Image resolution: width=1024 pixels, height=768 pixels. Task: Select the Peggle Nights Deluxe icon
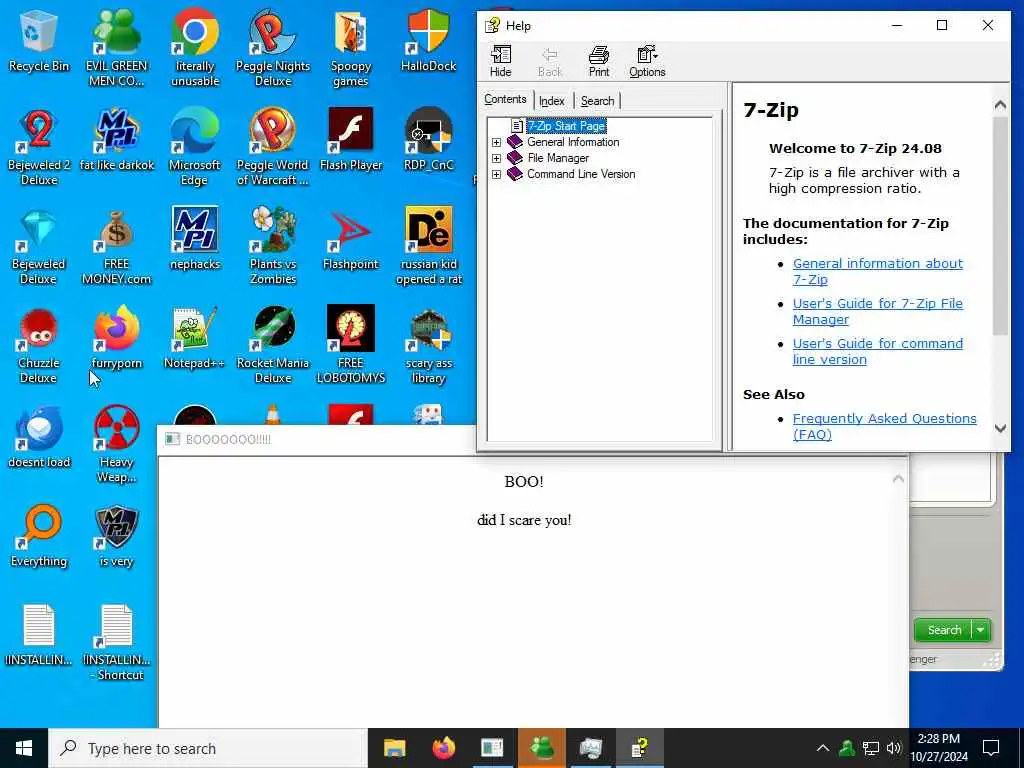point(273,47)
